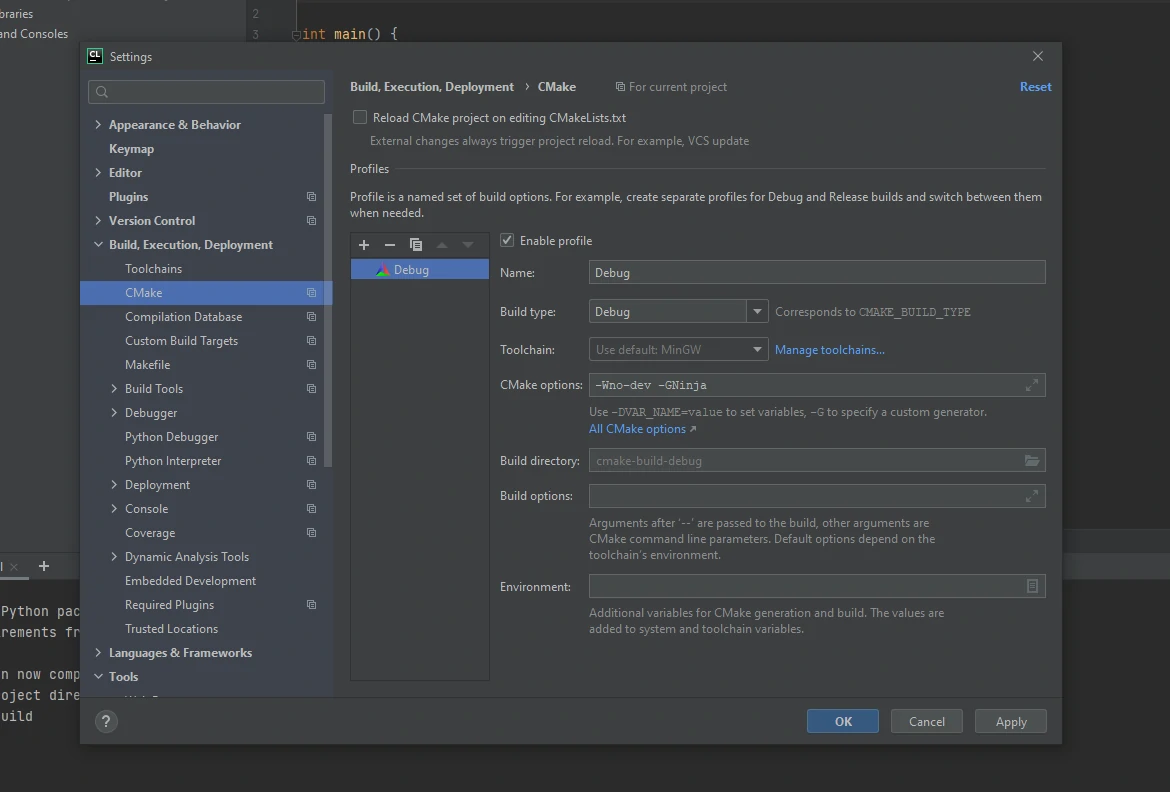Expand the Editor section
Image resolution: width=1170 pixels, height=792 pixels.
click(98, 172)
